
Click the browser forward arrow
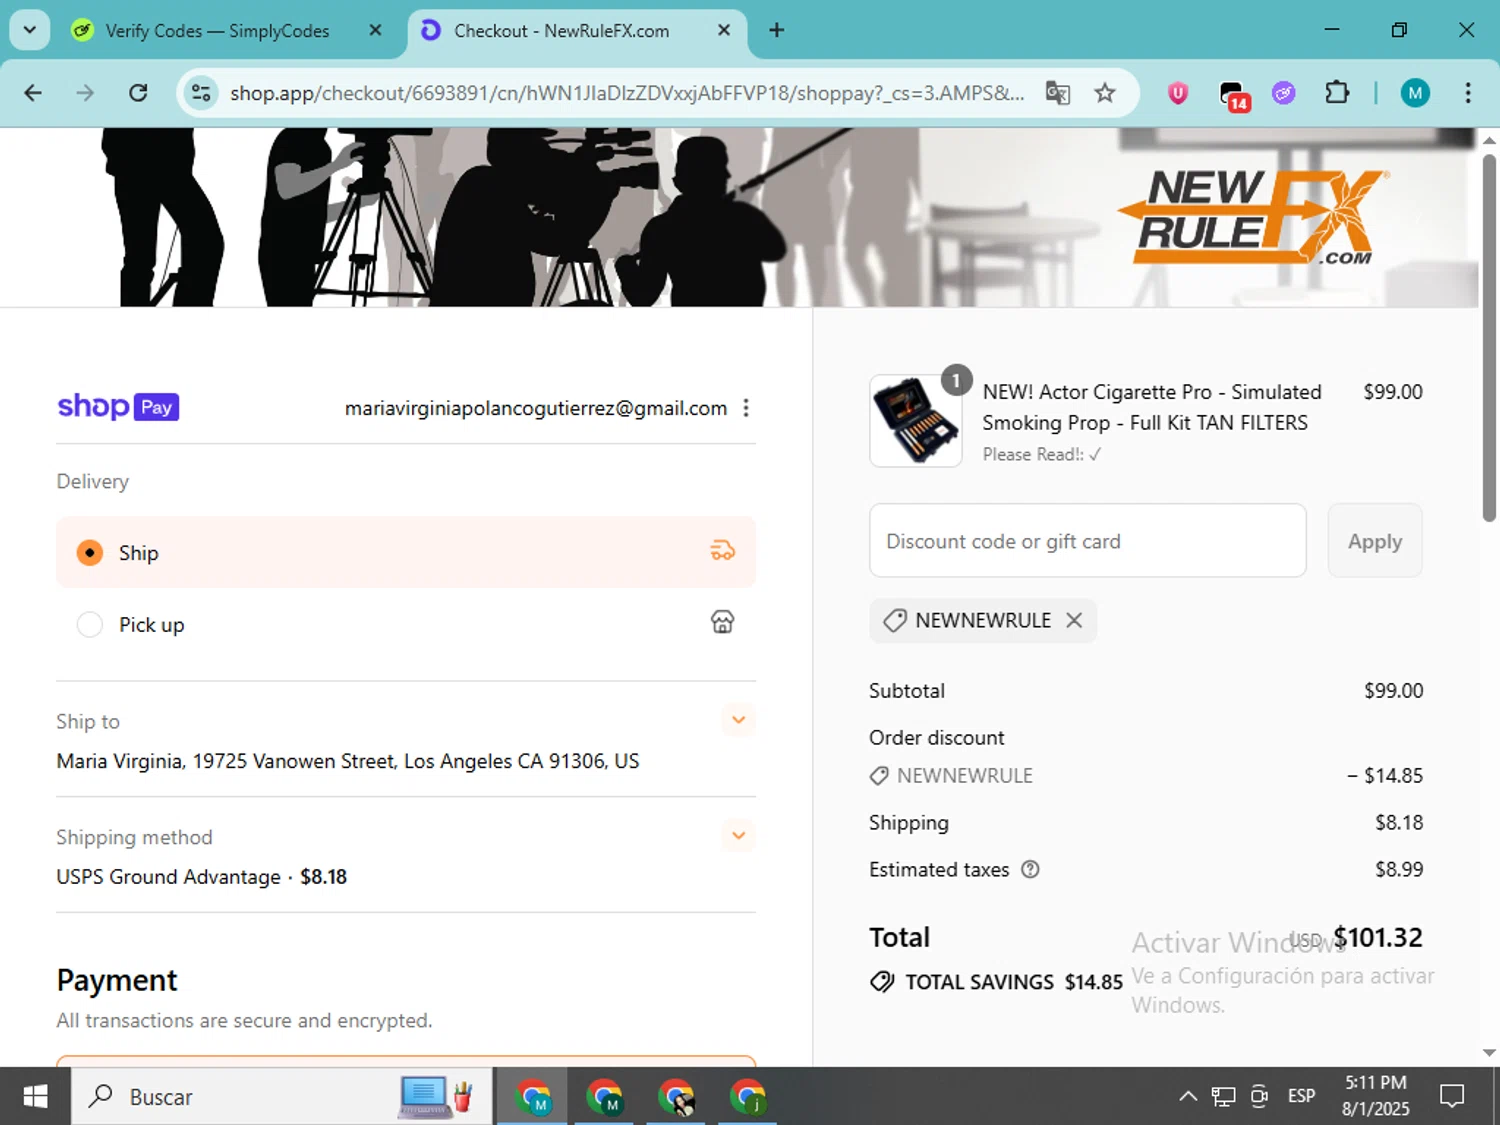click(x=85, y=93)
